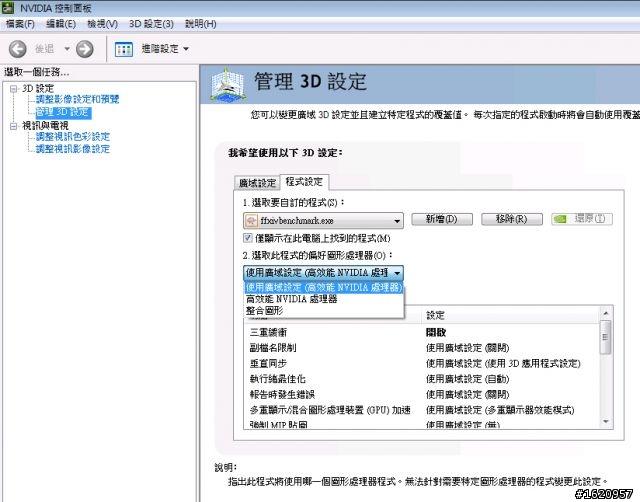Click the 設定 column header
The width and height of the screenshot is (640, 502).
(x=510, y=315)
